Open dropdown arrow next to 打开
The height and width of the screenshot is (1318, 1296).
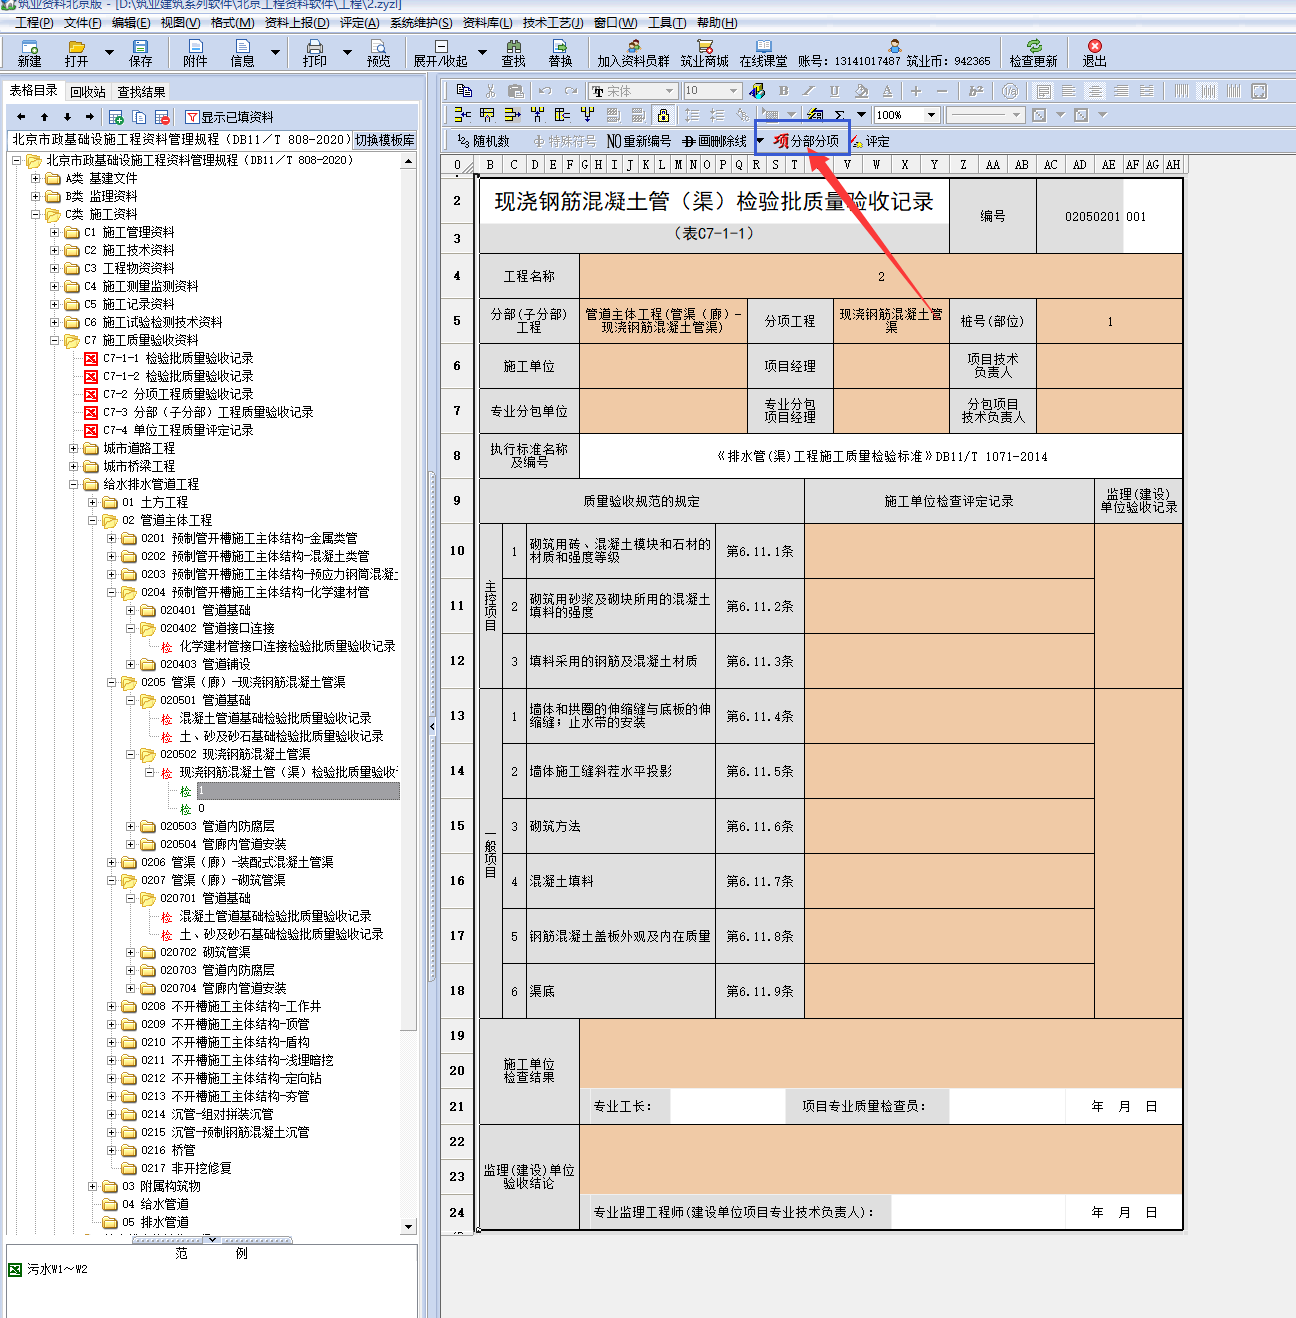coord(109,52)
